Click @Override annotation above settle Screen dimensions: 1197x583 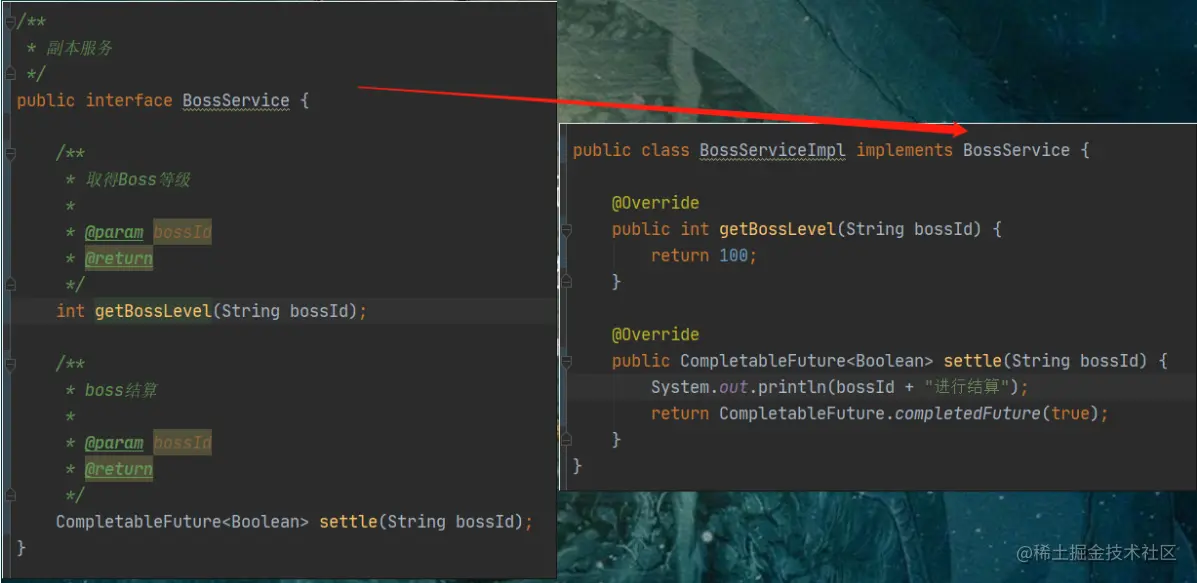click(x=655, y=334)
